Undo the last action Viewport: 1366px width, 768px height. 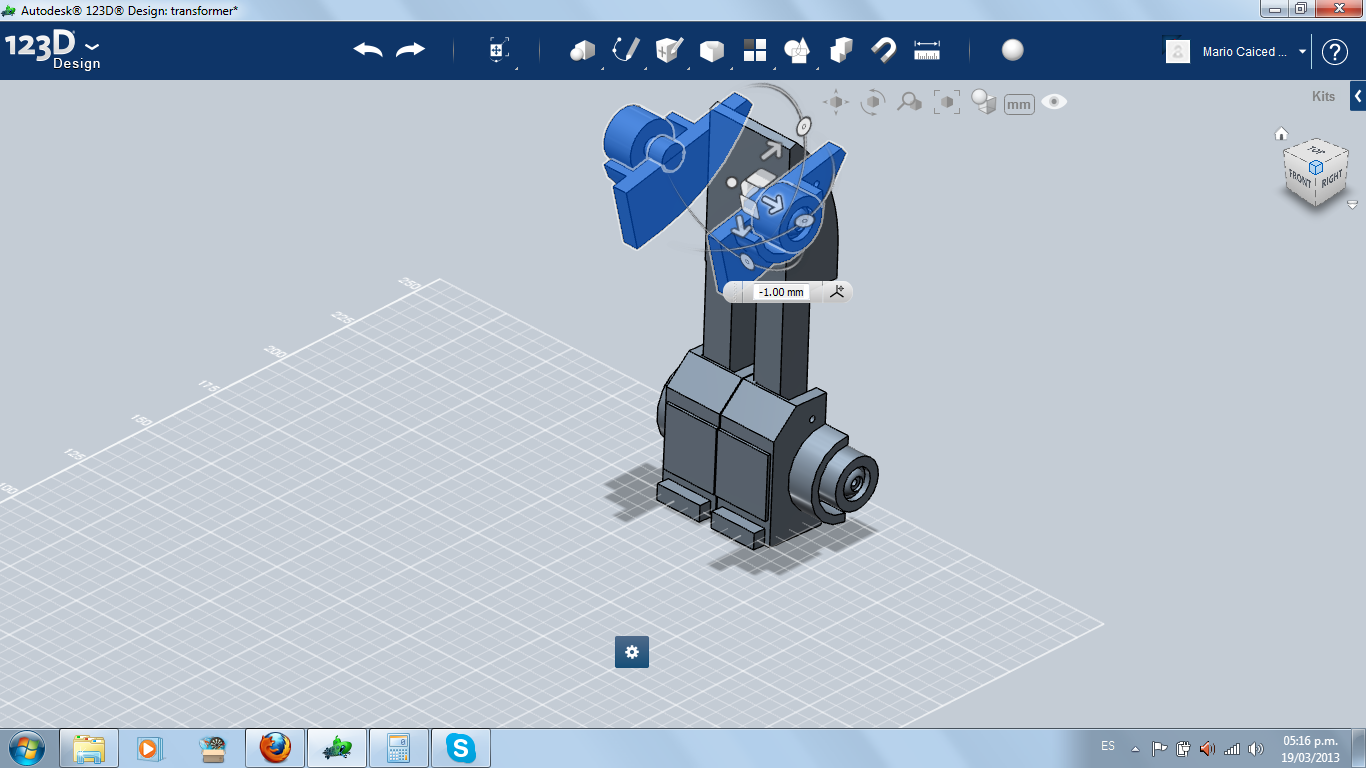coord(368,50)
